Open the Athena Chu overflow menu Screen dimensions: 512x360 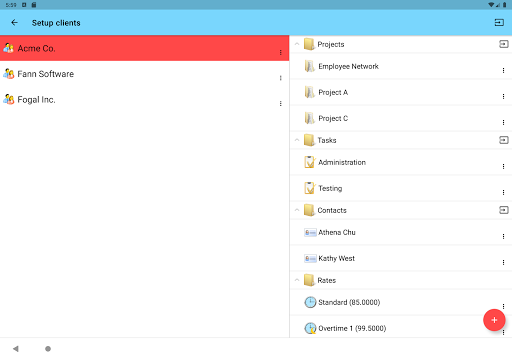coord(503,236)
